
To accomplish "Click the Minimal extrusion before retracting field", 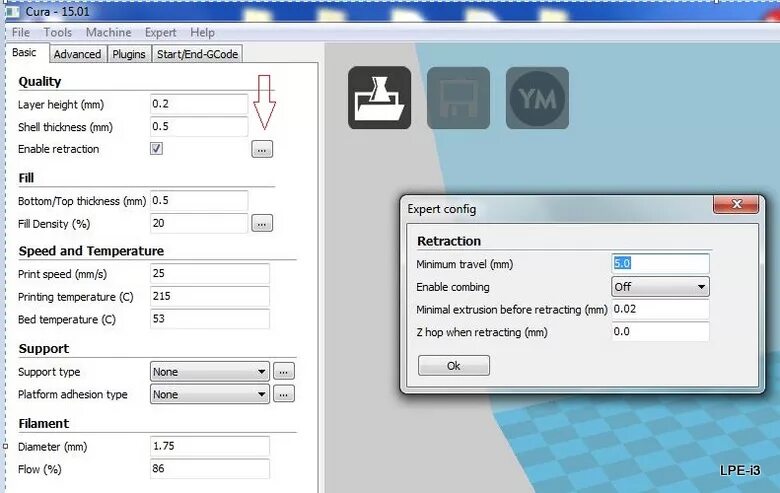I will tap(660, 309).
